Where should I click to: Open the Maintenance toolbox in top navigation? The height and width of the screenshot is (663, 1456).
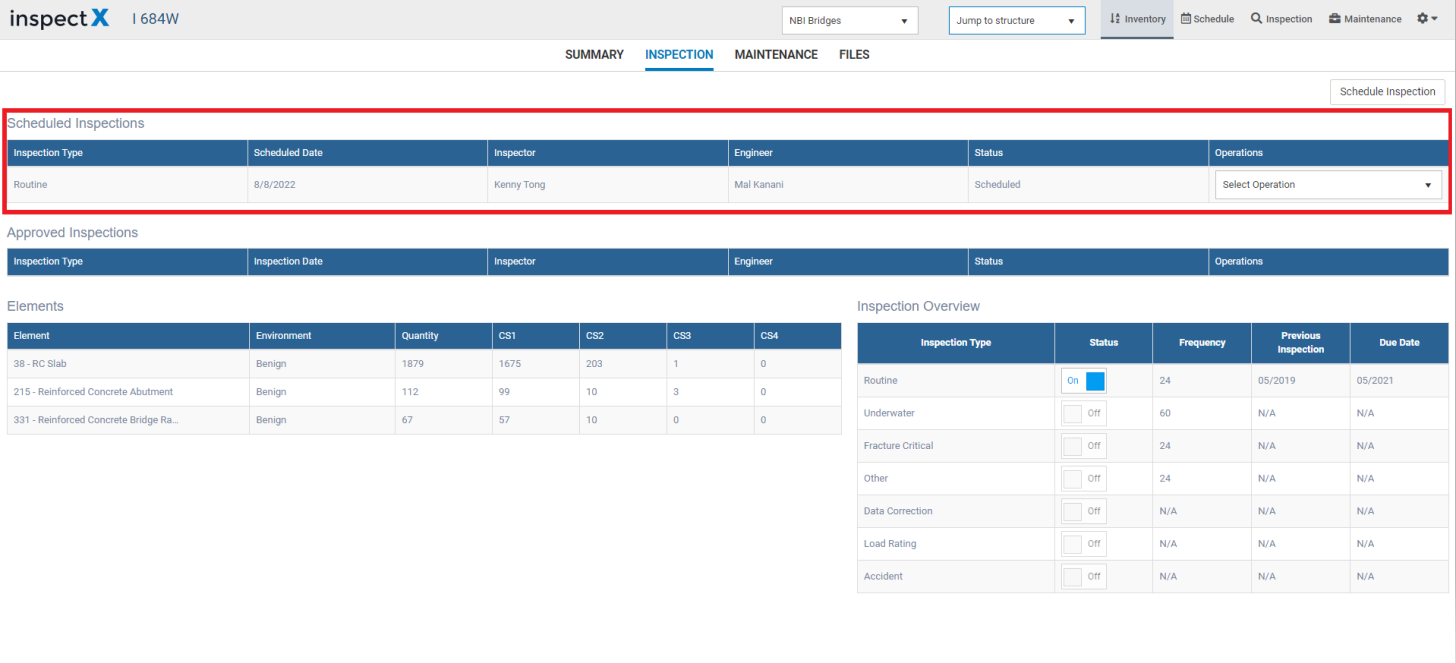tap(1365, 19)
